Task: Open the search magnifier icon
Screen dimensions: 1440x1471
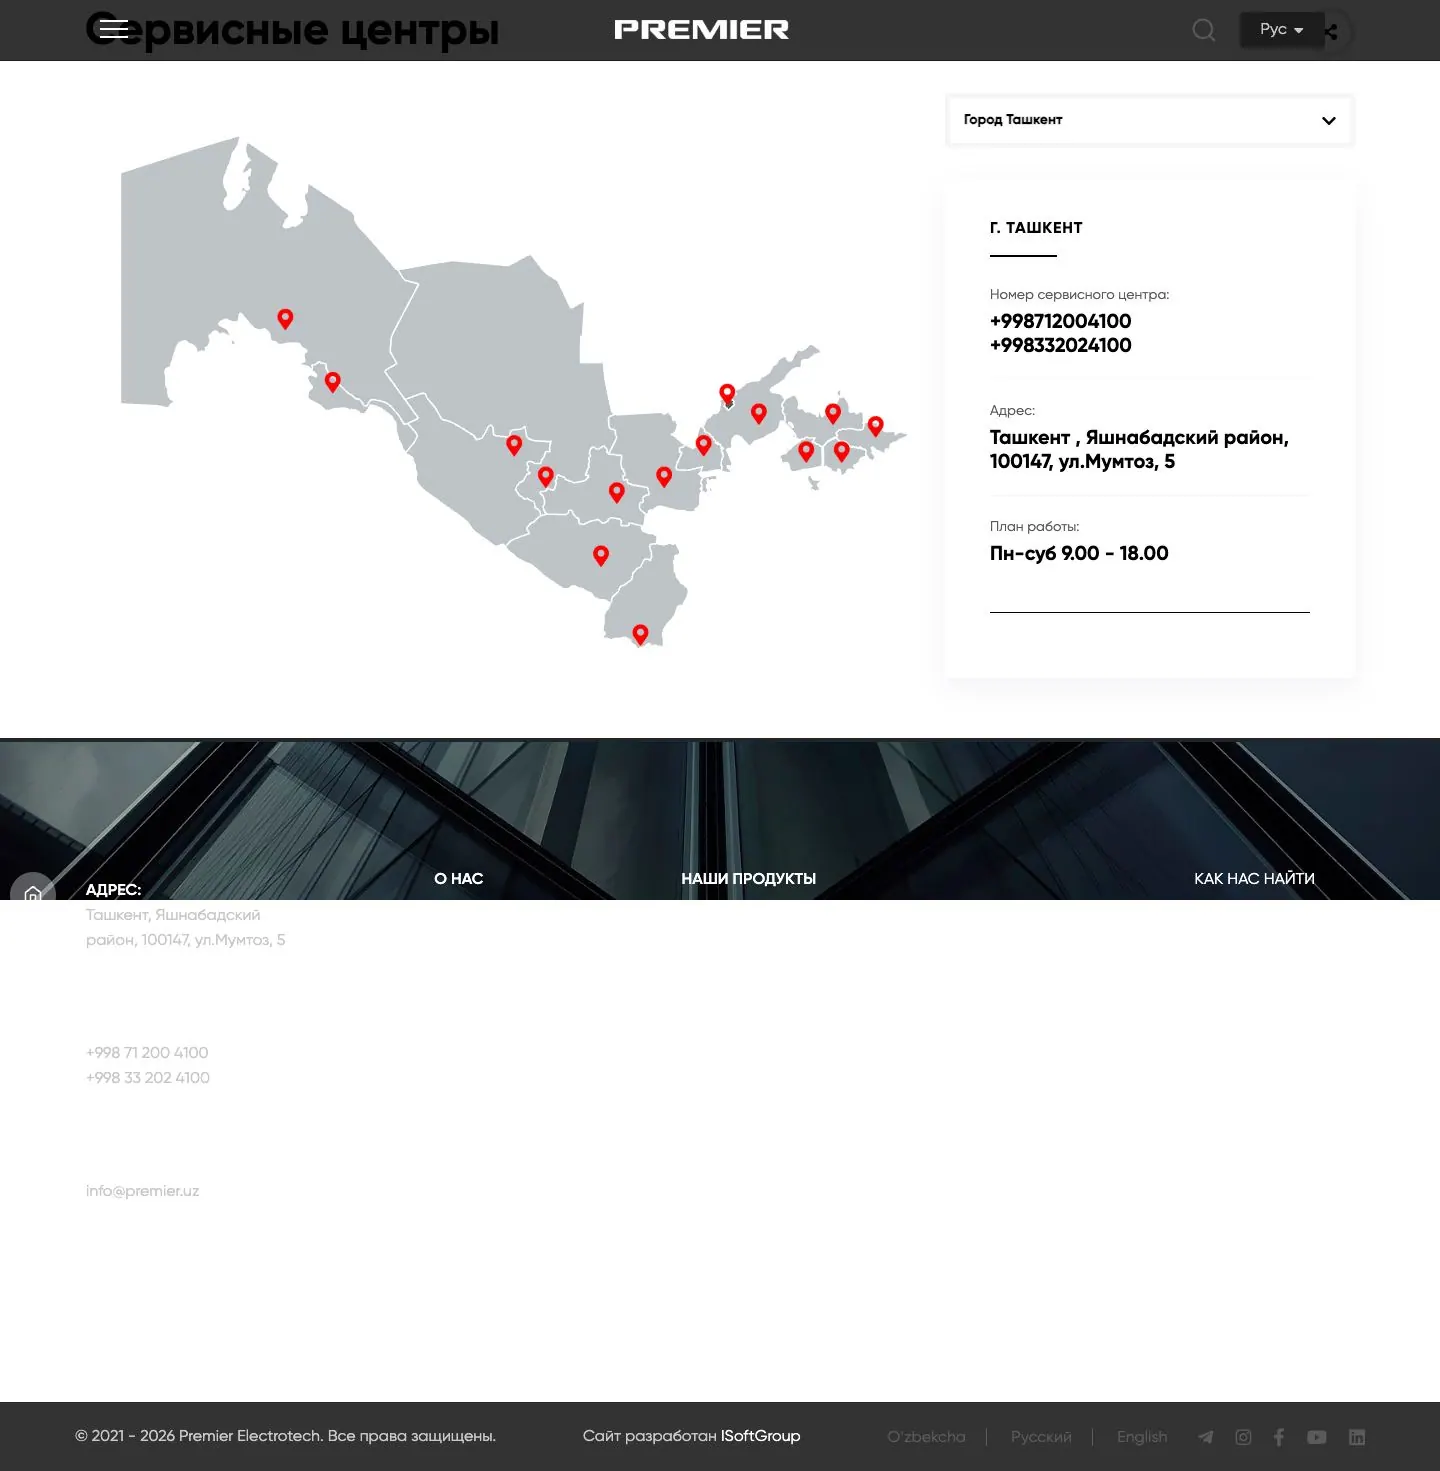Action: tap(1204, 30)
